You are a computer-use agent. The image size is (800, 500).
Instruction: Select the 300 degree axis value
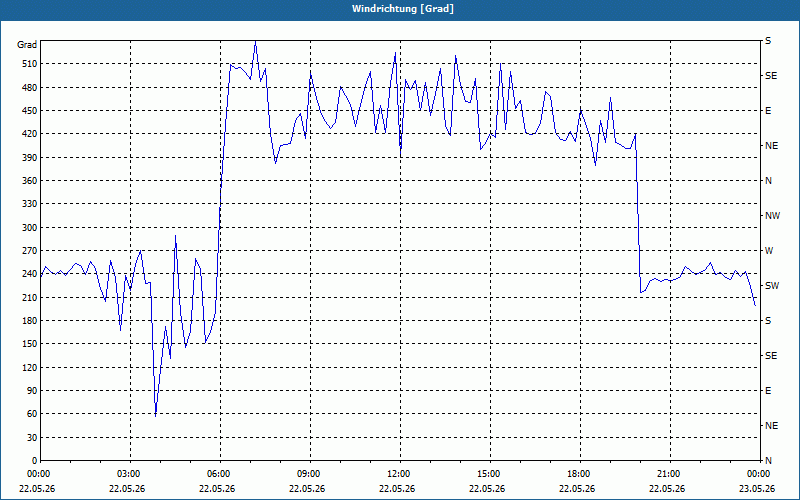30,228
